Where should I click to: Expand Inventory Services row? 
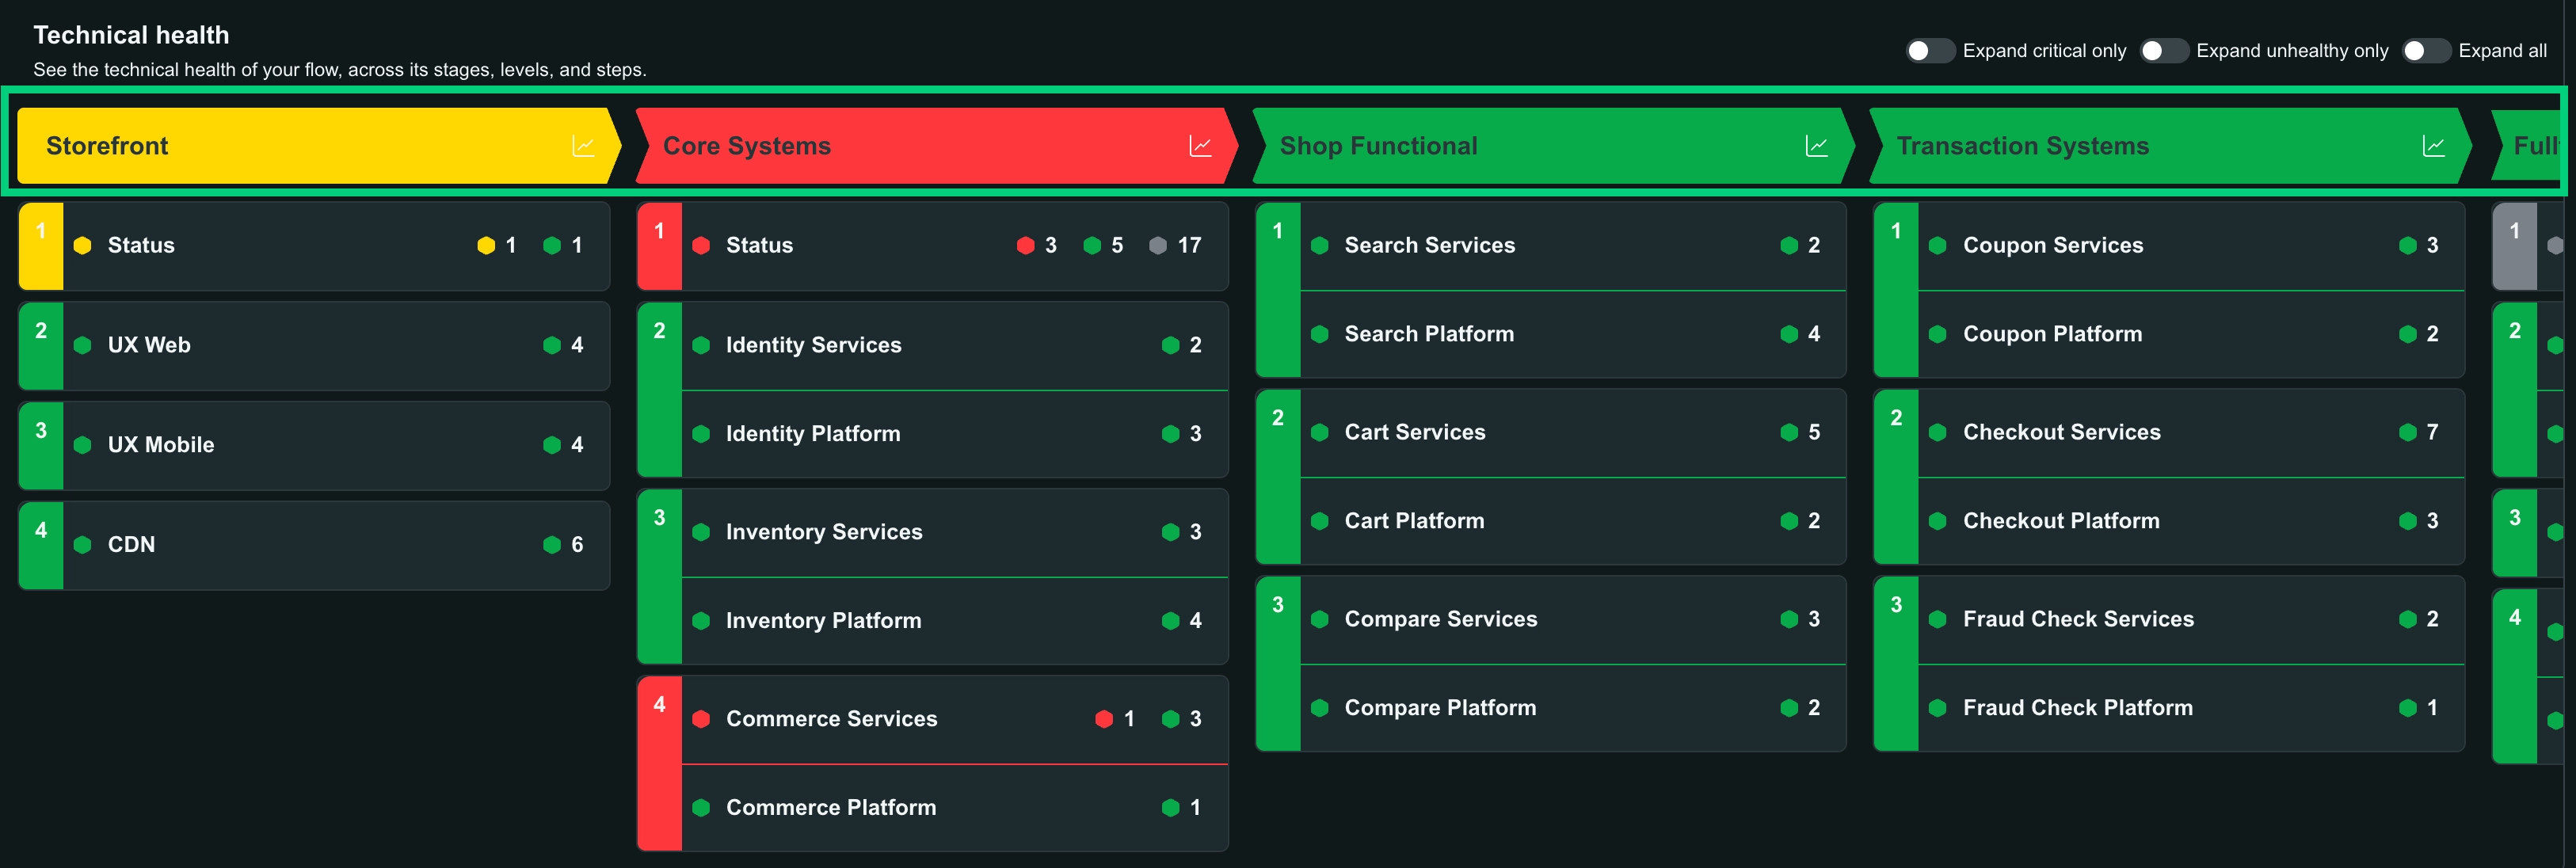coord(955,533)
